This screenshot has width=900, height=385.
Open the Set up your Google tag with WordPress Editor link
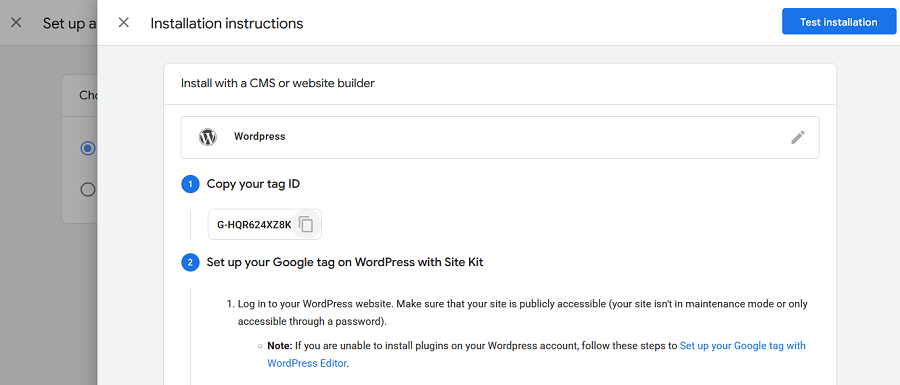537,354
